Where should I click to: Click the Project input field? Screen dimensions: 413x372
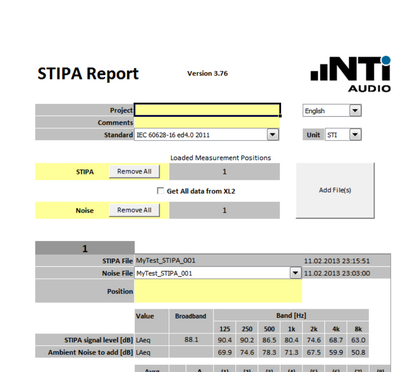pyautogui.click(x=207, y=110)
